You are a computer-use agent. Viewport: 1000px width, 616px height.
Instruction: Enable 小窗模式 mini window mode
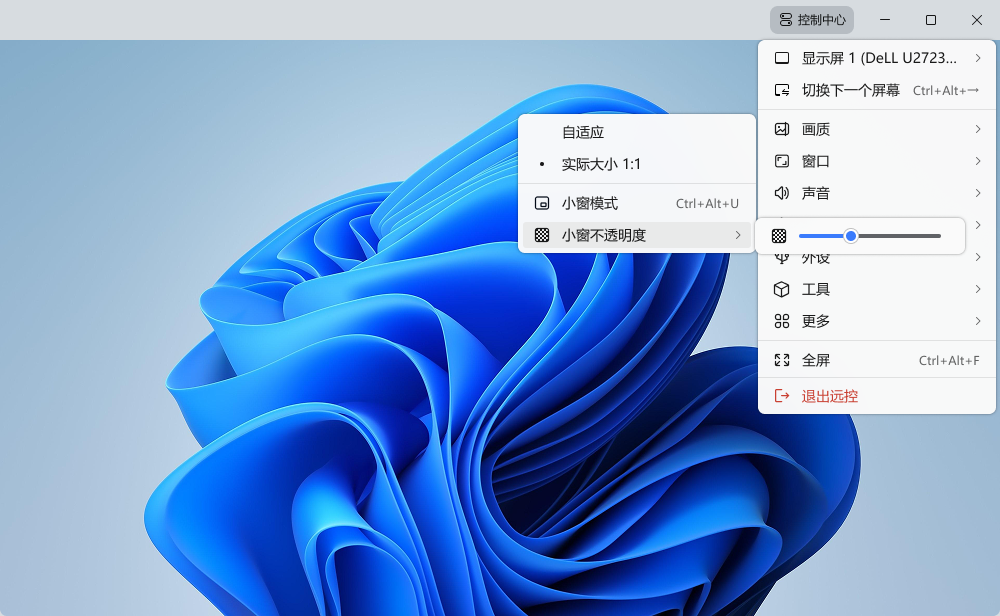pyautogui.click(x=636, y=203)
